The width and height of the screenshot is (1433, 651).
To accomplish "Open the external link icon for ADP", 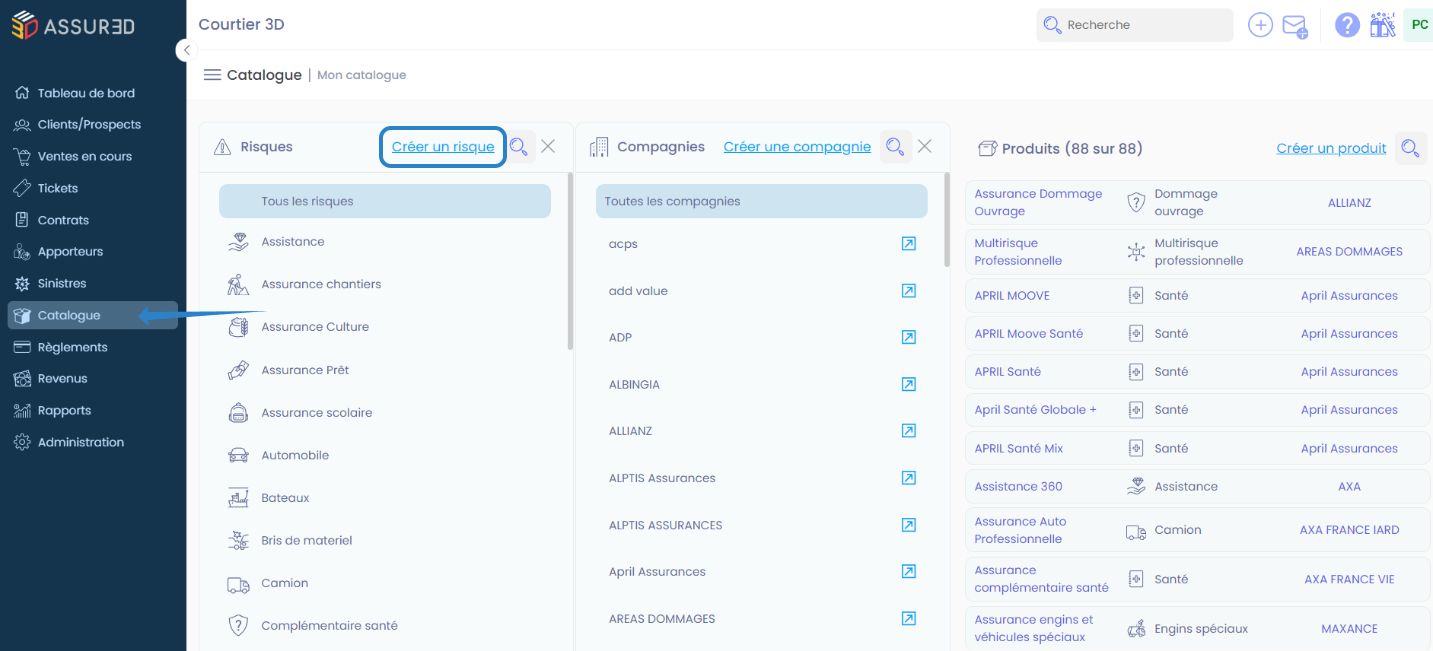I will pyautogui.click(x=908, y=337).
